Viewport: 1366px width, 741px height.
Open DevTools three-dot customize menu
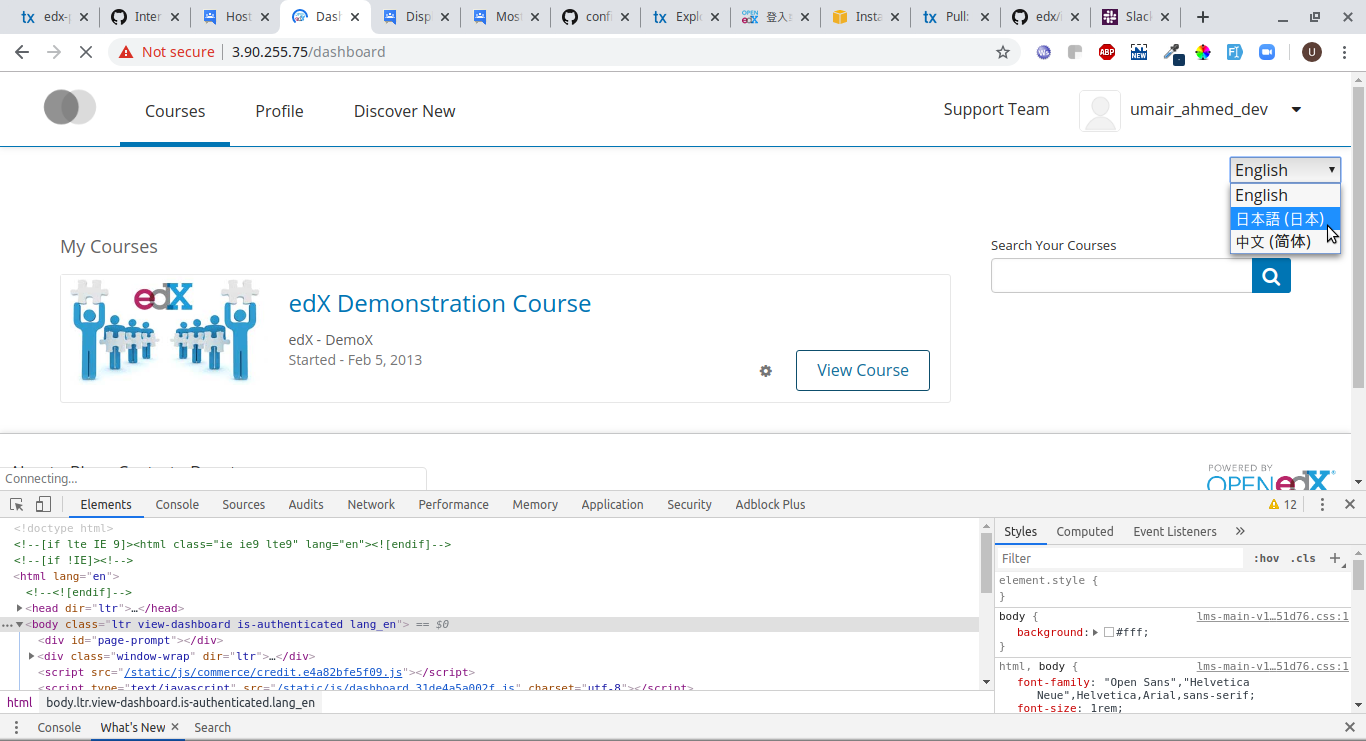point(1322,505)
